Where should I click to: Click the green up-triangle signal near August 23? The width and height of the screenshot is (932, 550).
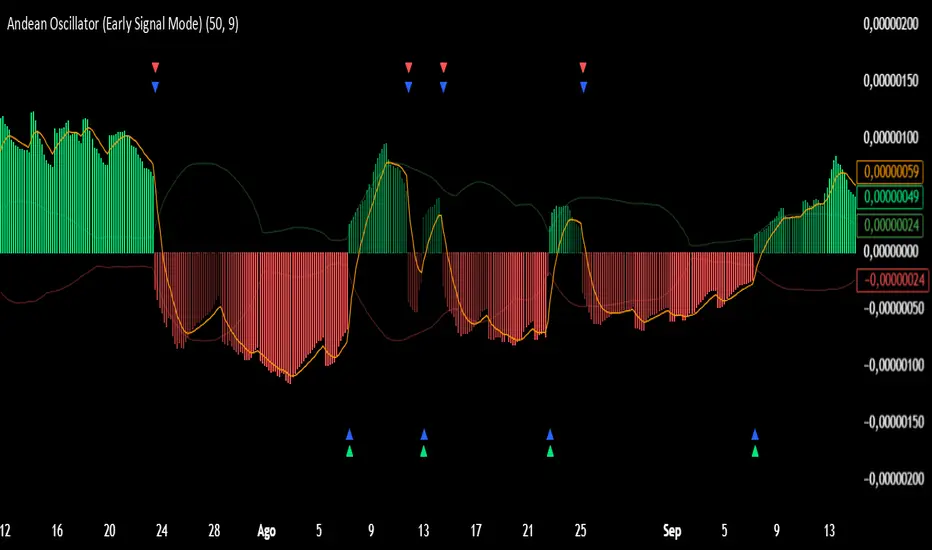[550, 451]
